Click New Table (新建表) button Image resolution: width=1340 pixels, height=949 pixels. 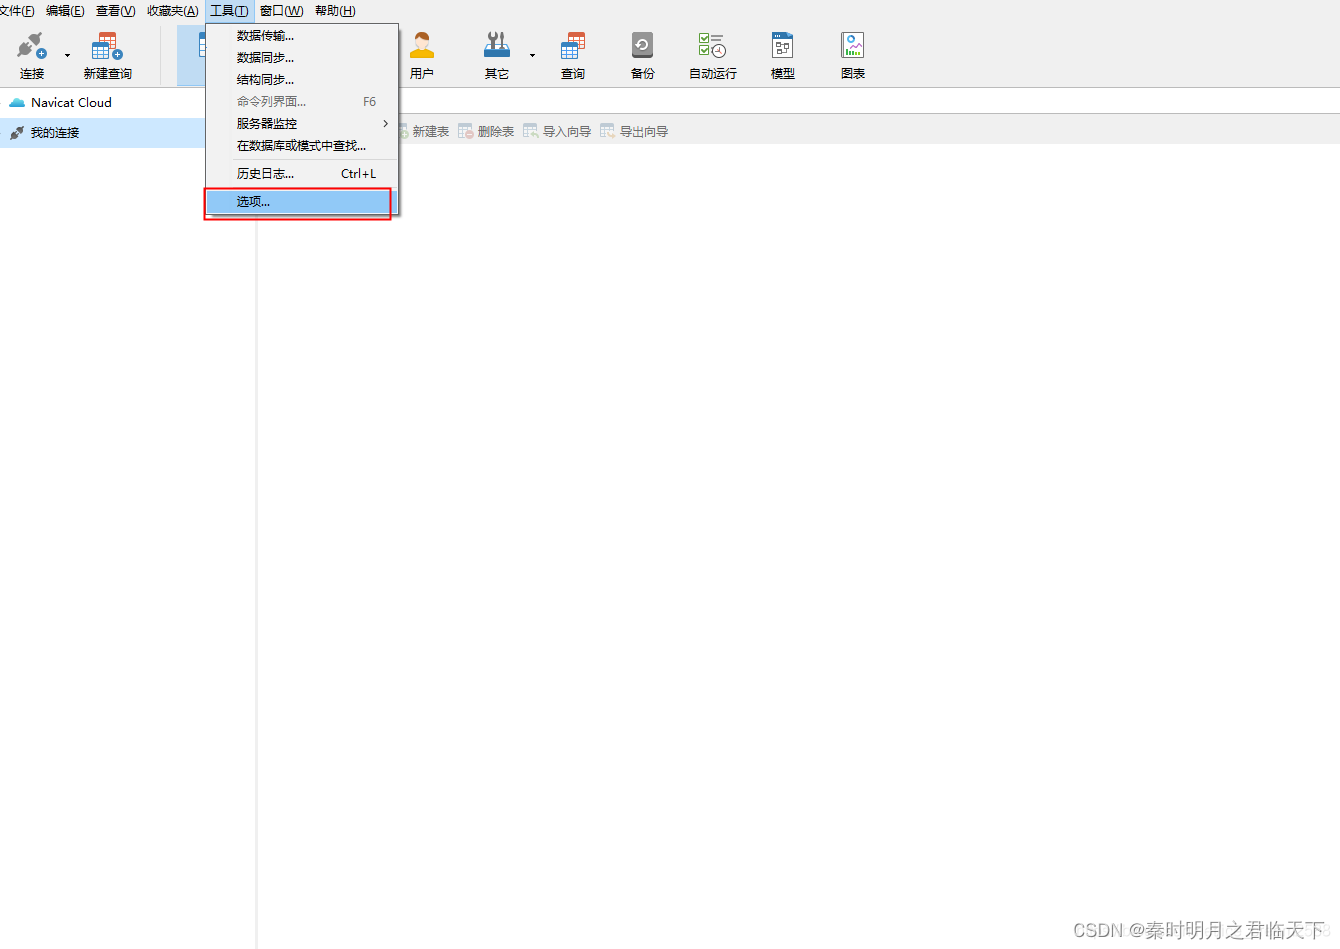(424, 131)
